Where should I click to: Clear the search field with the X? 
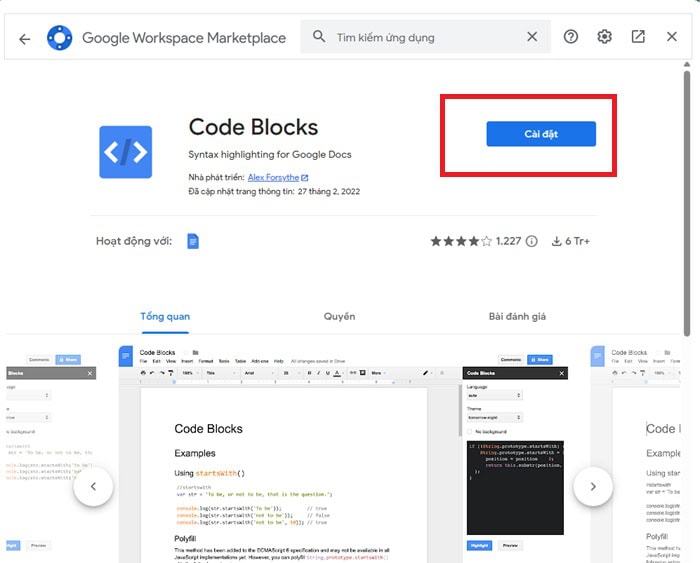point(532,37)
